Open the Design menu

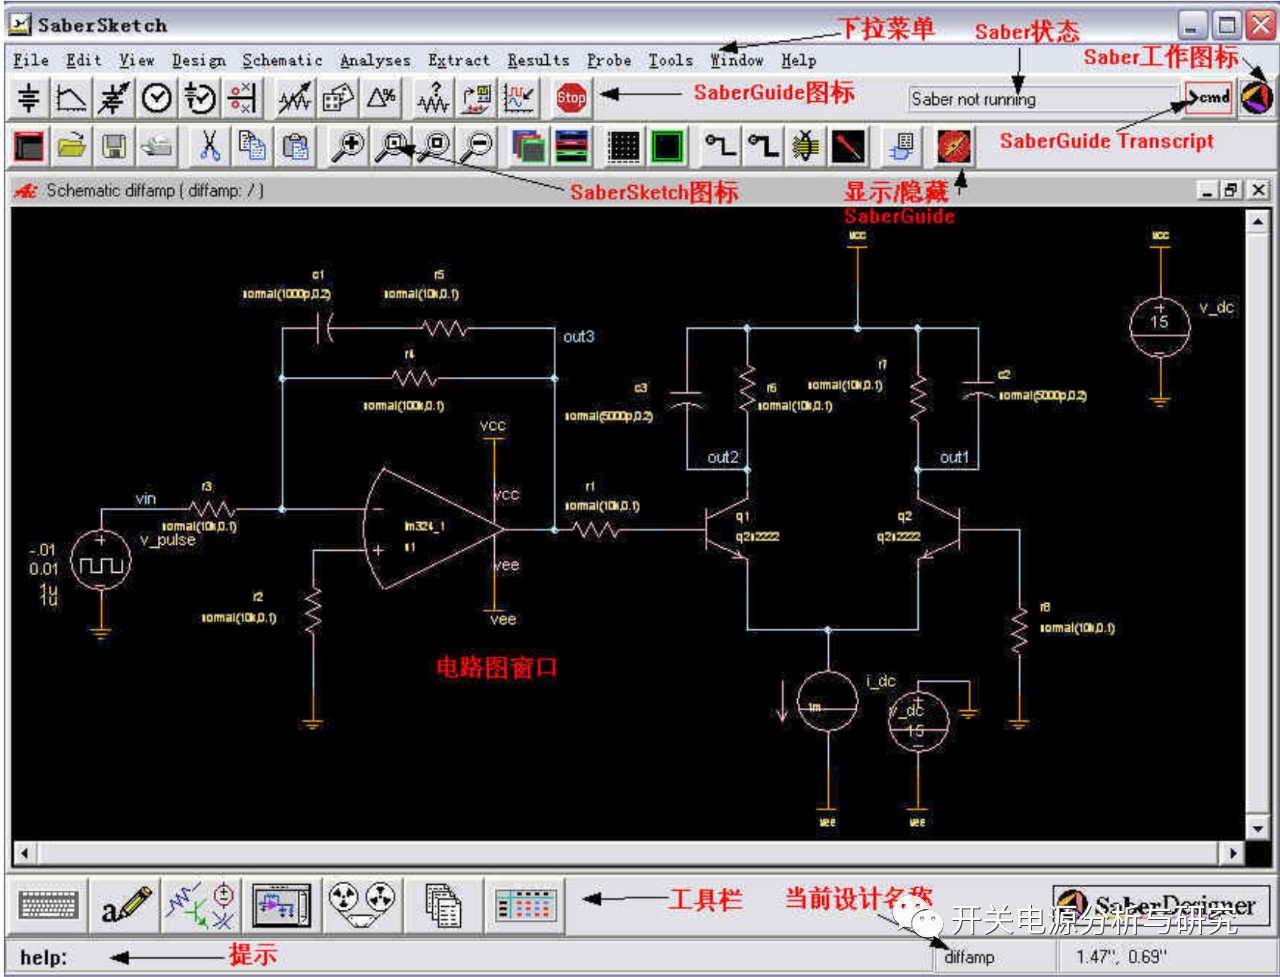pyautogui.click(x=199, y=60)
